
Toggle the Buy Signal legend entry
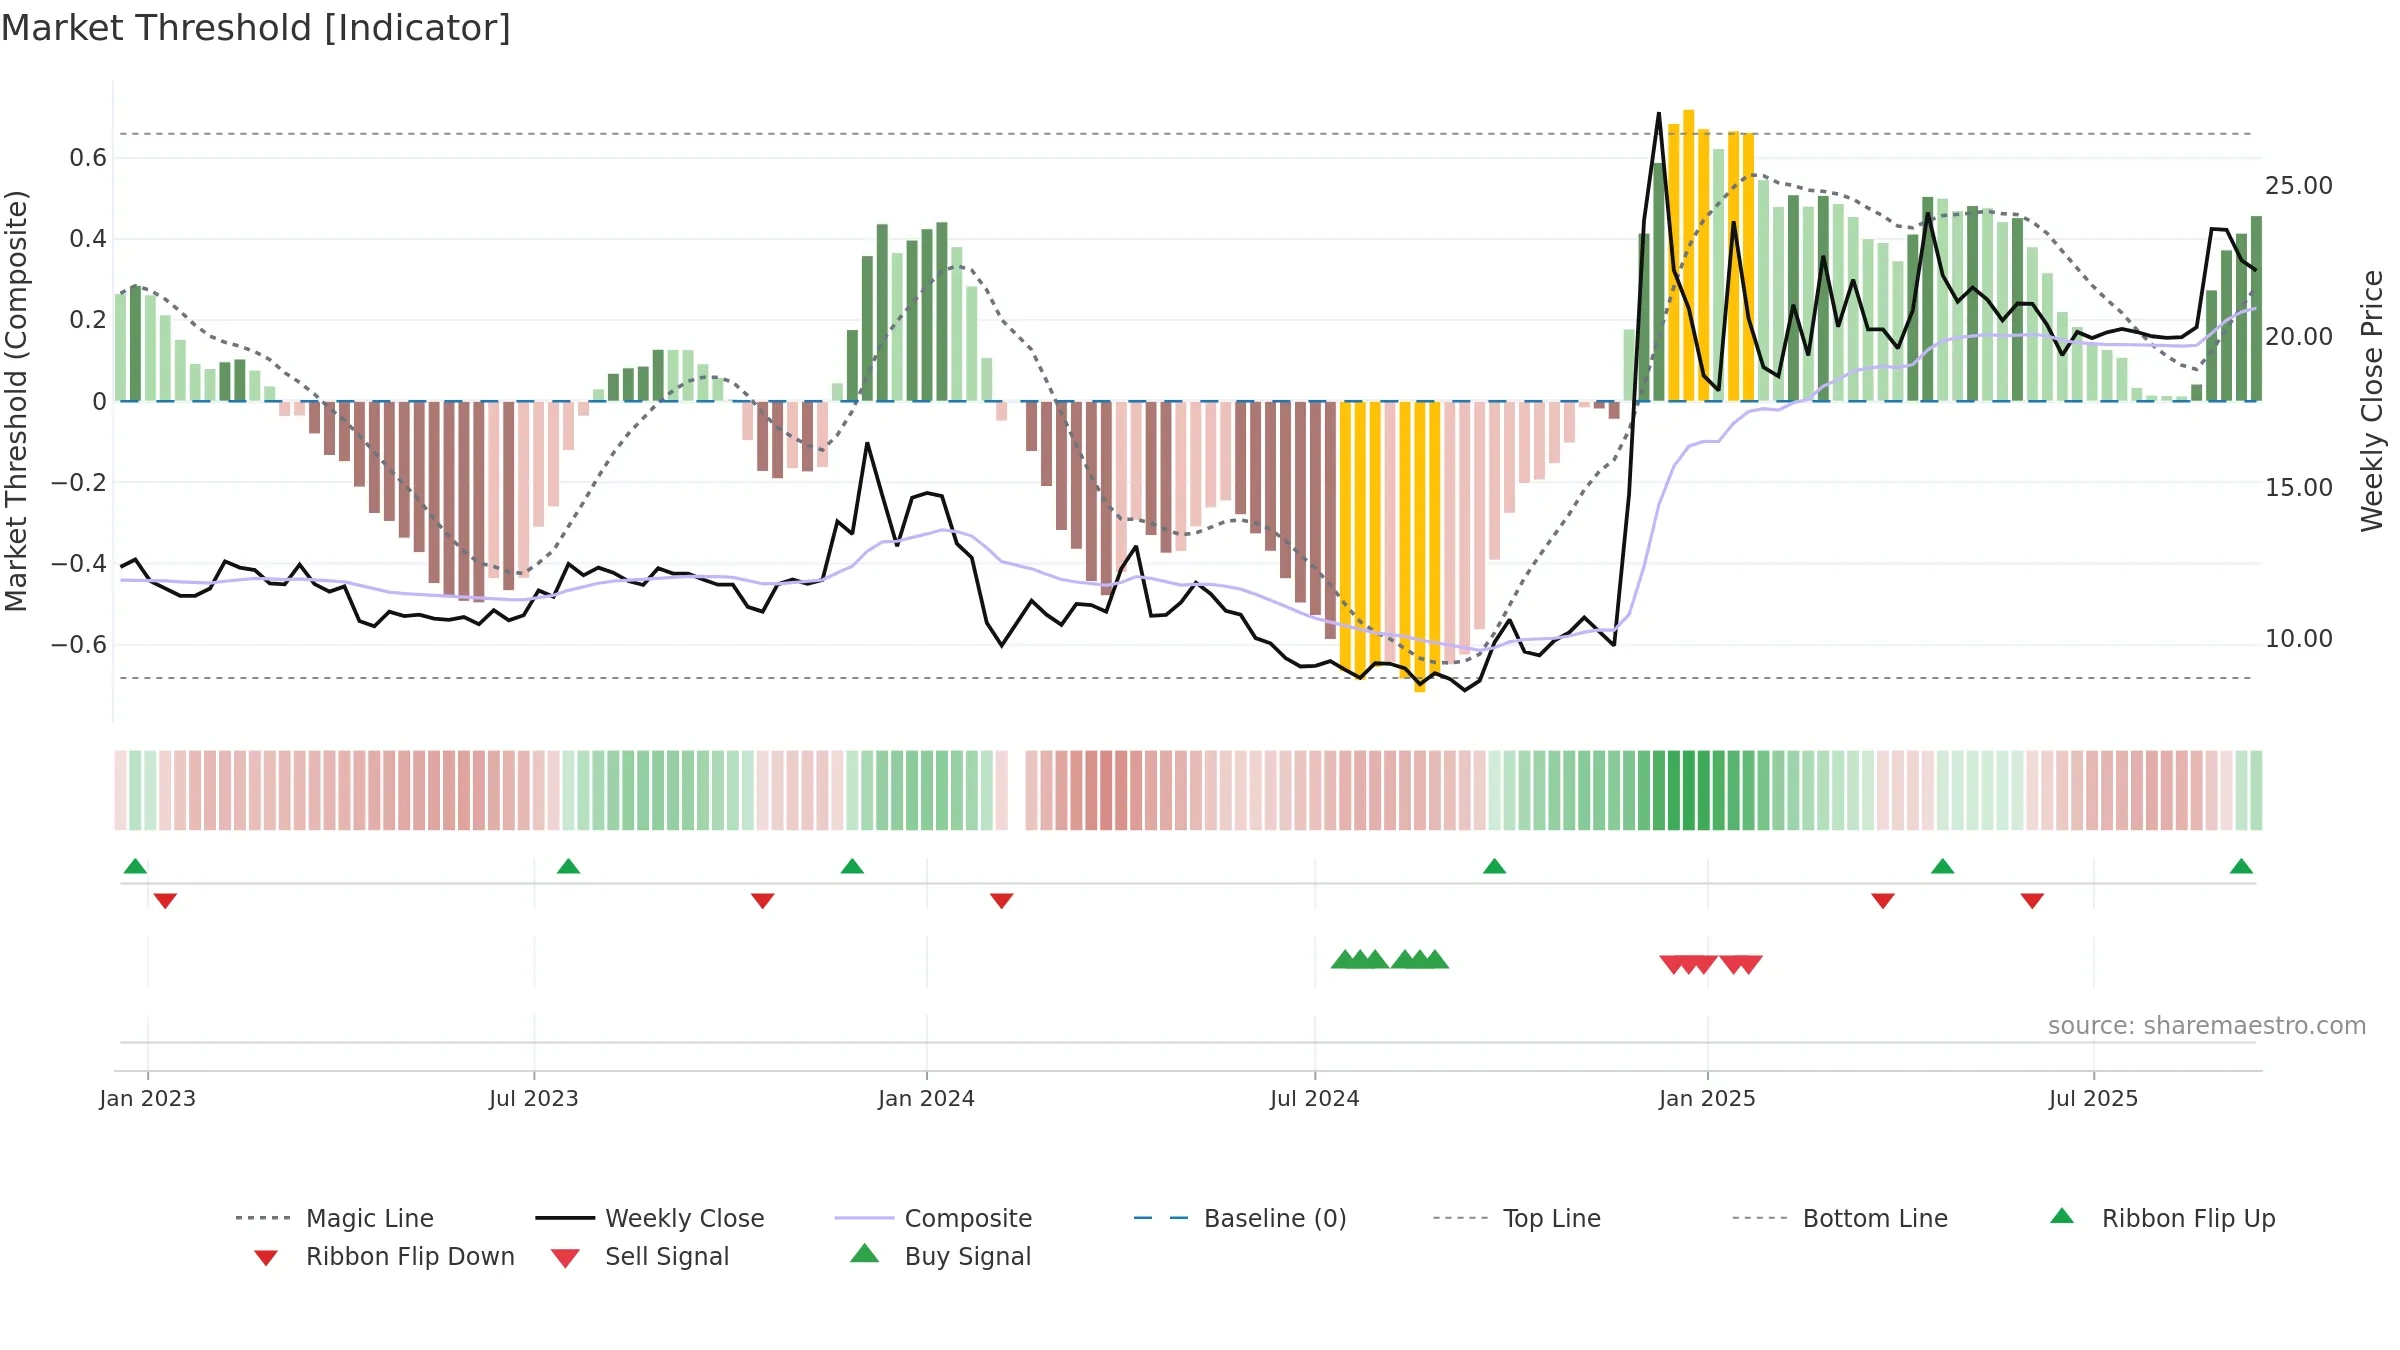coord(940,1256)
